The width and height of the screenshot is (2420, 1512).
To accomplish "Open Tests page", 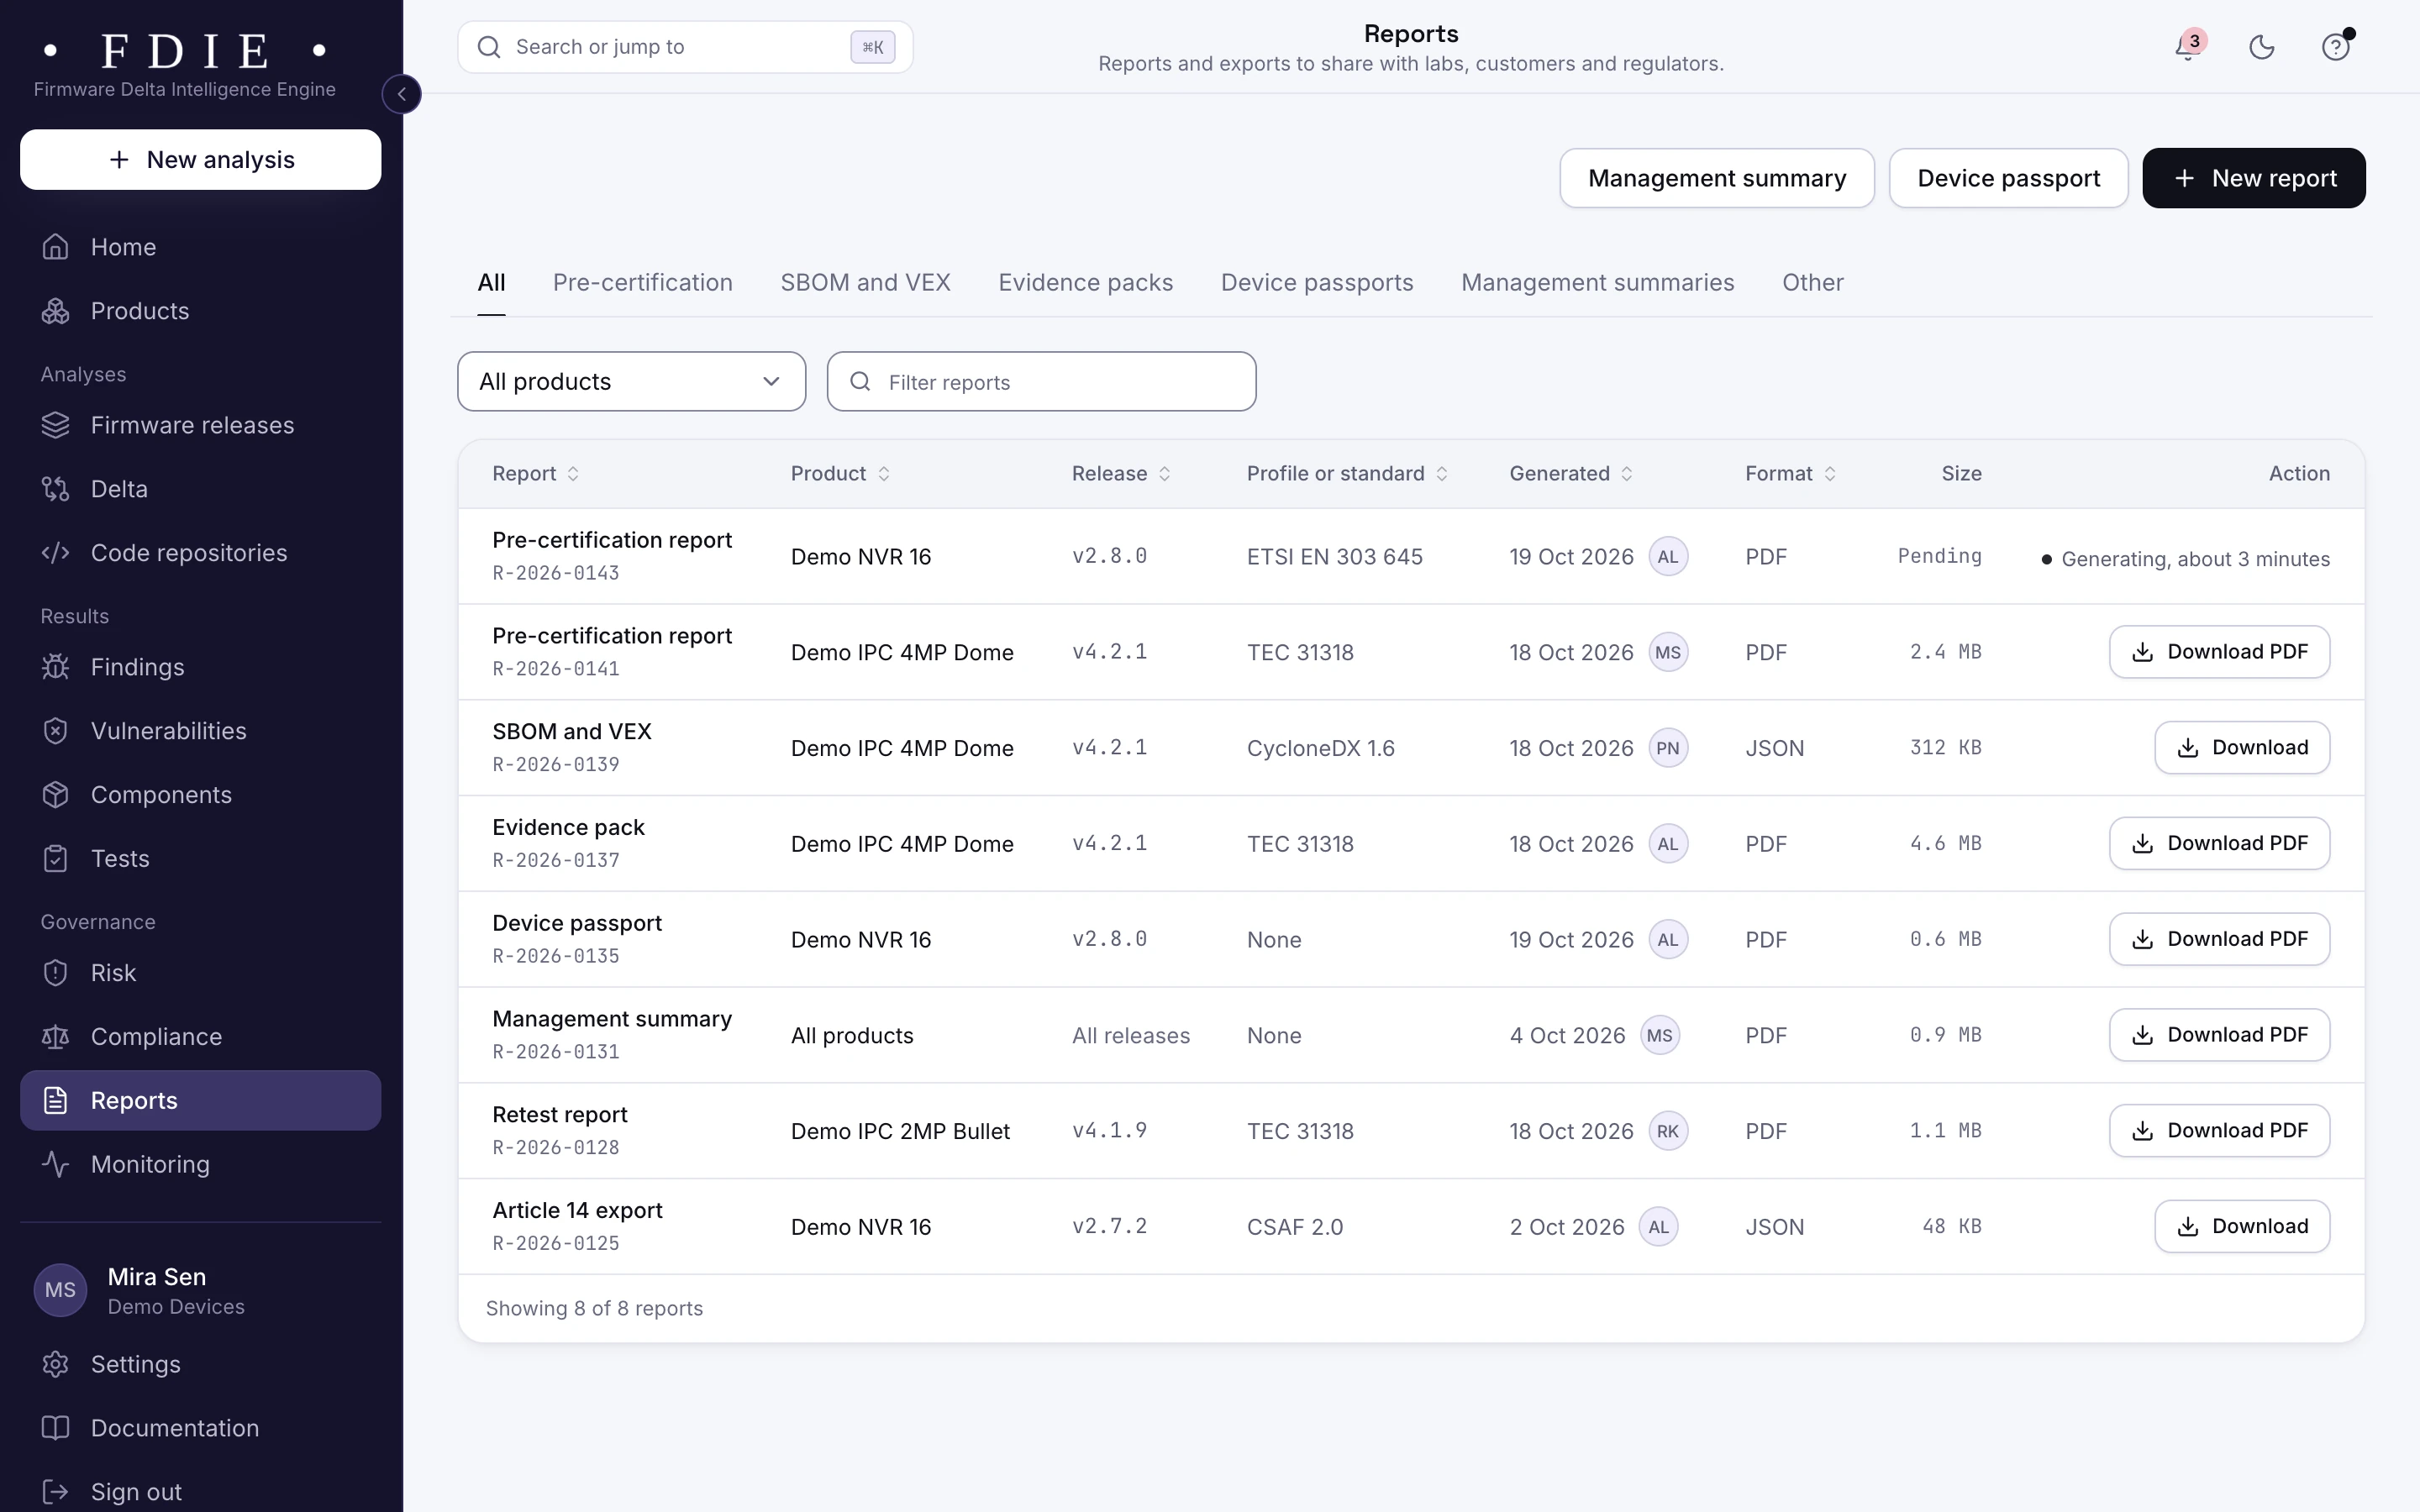I will (200, 859).
